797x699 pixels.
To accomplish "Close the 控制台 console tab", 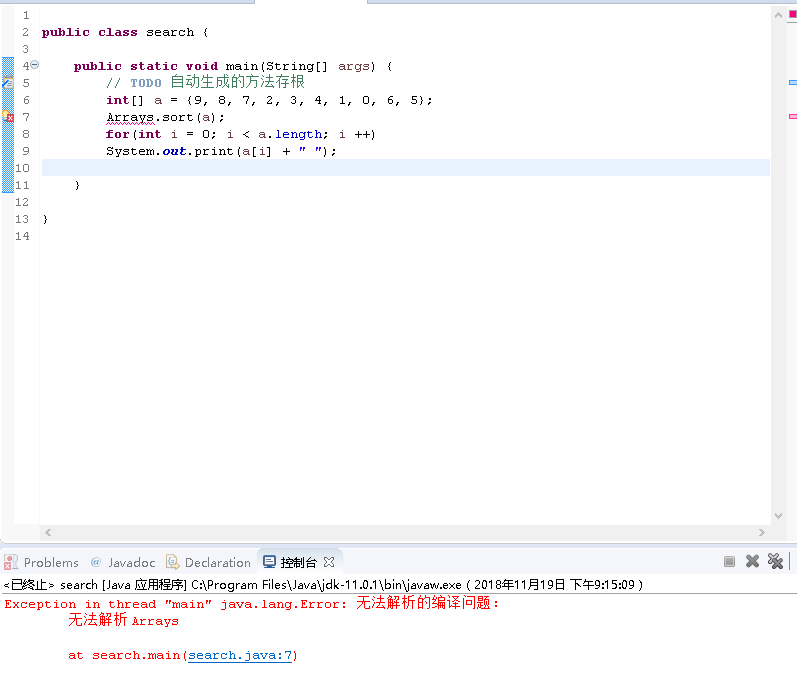I will 329,562.
